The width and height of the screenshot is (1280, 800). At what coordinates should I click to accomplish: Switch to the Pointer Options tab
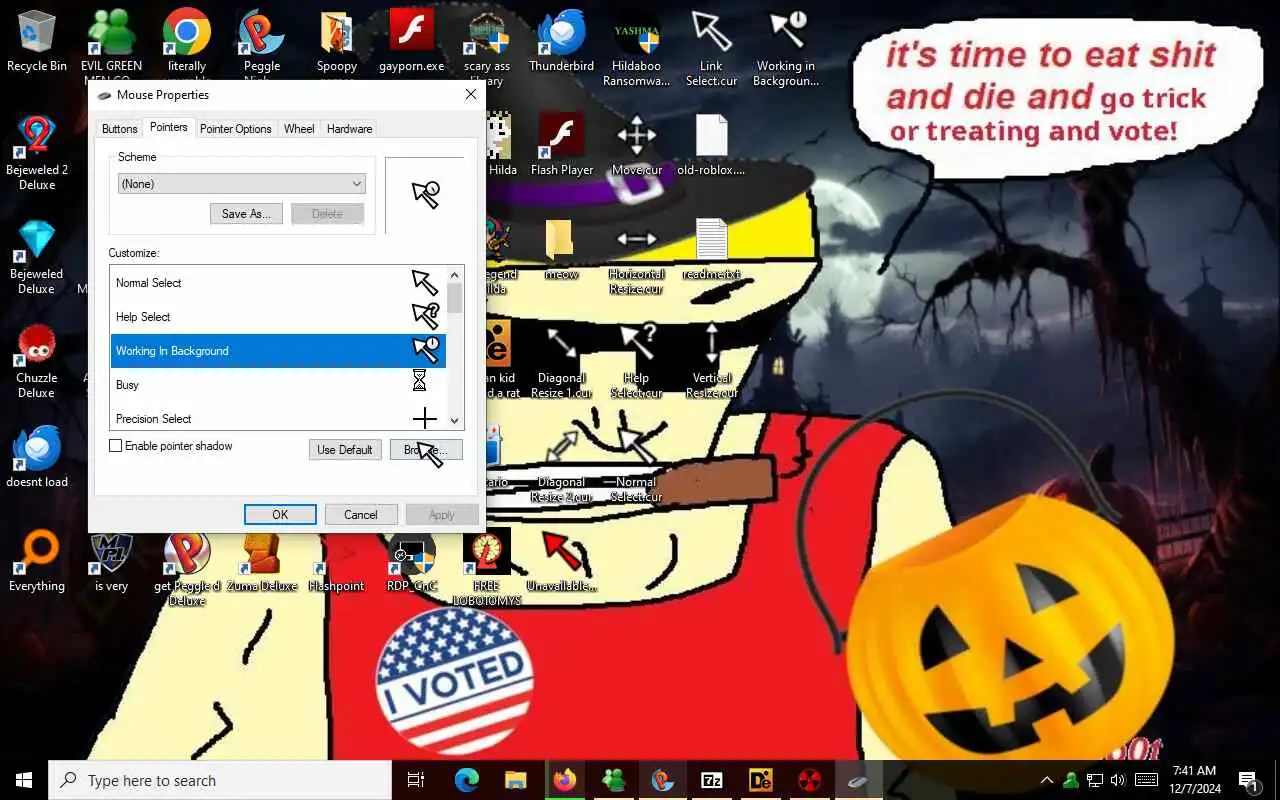(x=236, y=129)
